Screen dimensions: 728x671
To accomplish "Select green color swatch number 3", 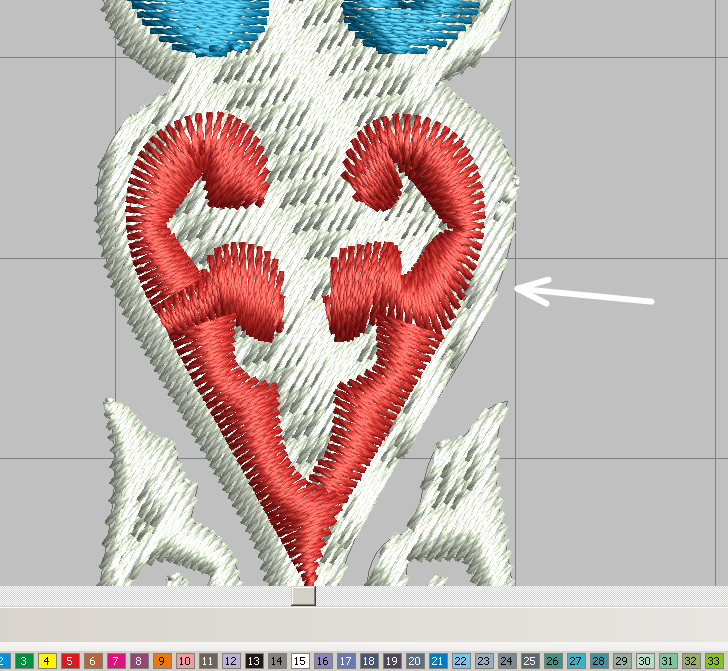I will (x=24, y=661).
